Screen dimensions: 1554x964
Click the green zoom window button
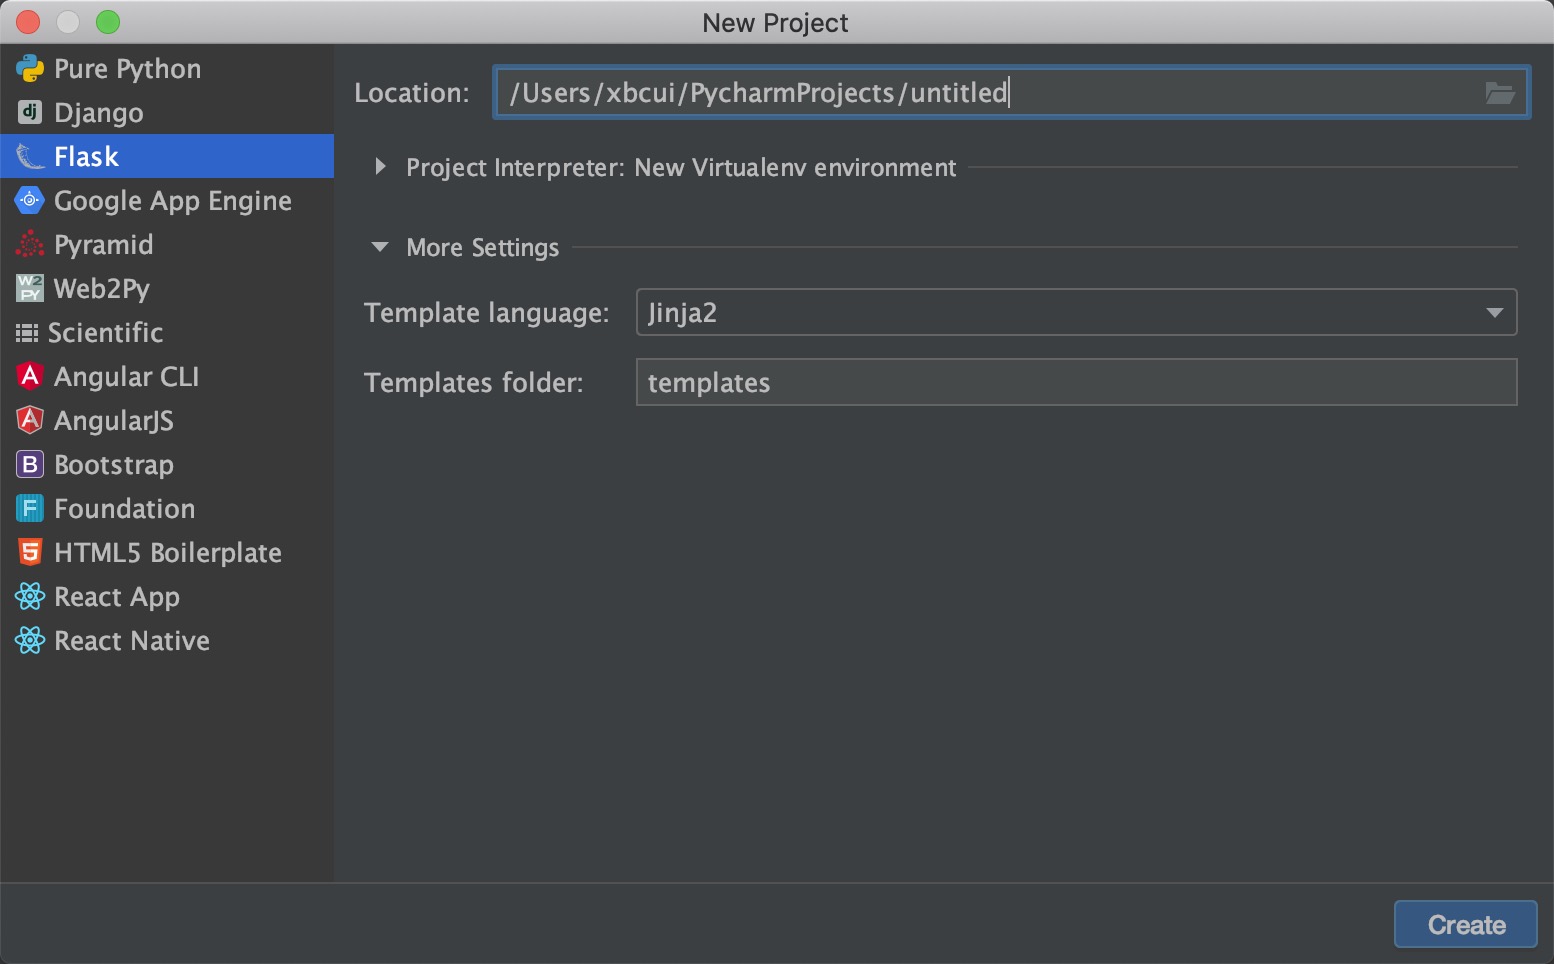[107, 22]
